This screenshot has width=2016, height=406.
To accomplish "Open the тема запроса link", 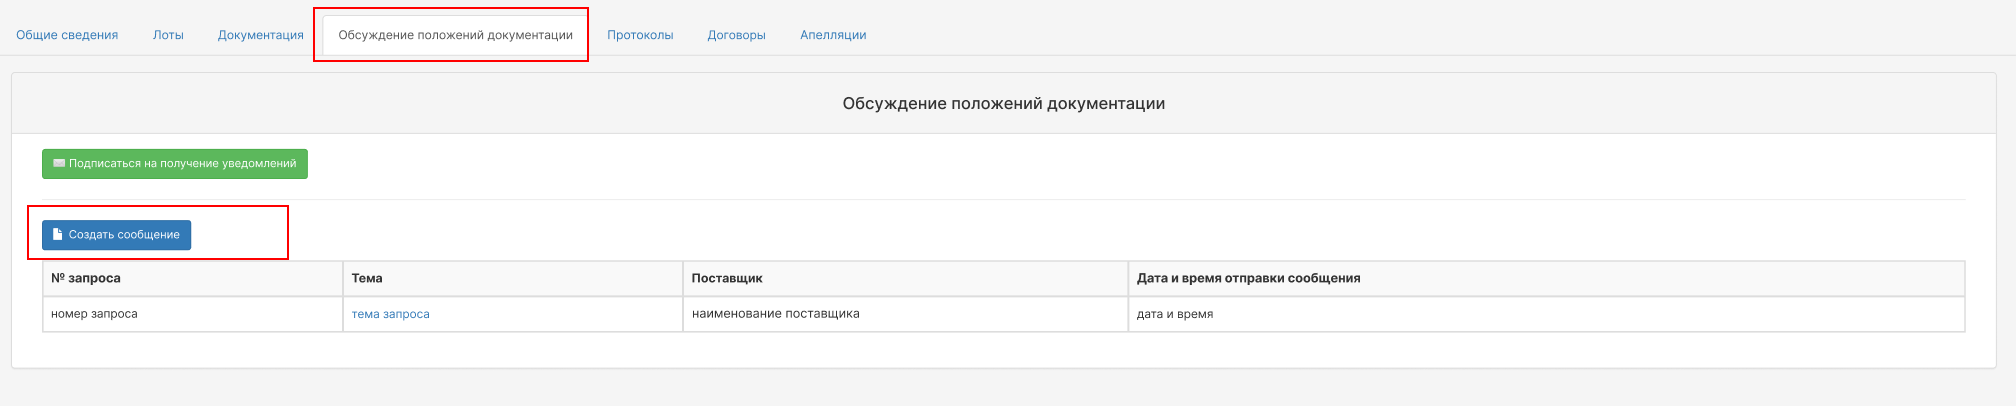I will click(391, 314).
